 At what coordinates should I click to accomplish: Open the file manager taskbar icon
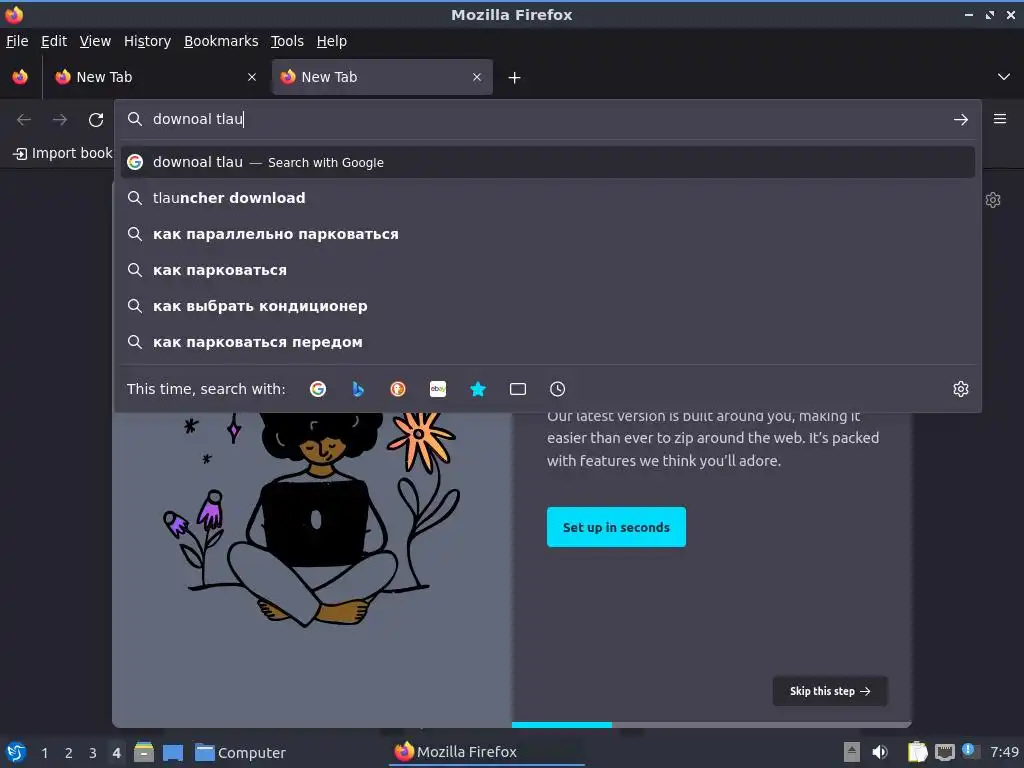click(144, 752)
